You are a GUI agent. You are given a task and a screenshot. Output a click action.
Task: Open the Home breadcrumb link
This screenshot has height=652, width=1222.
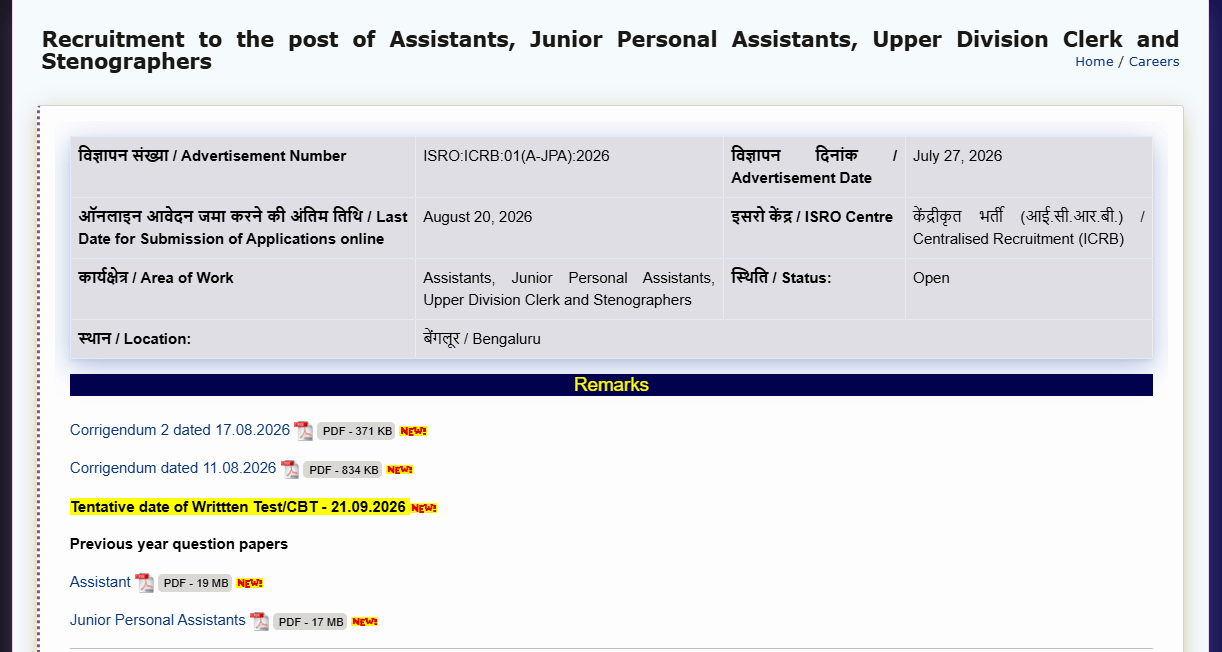click(x=1094, y=61)
